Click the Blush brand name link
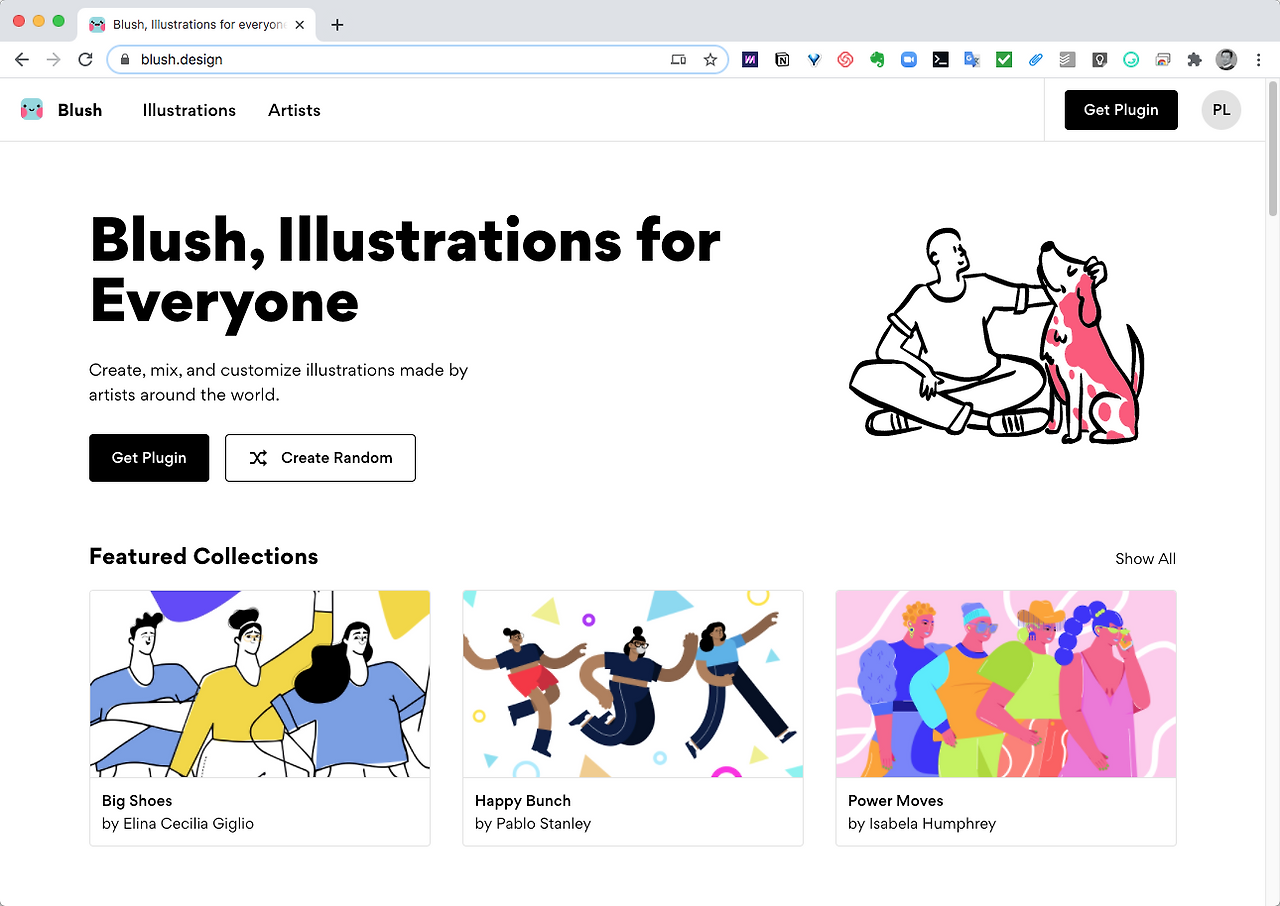 [80, 110]
